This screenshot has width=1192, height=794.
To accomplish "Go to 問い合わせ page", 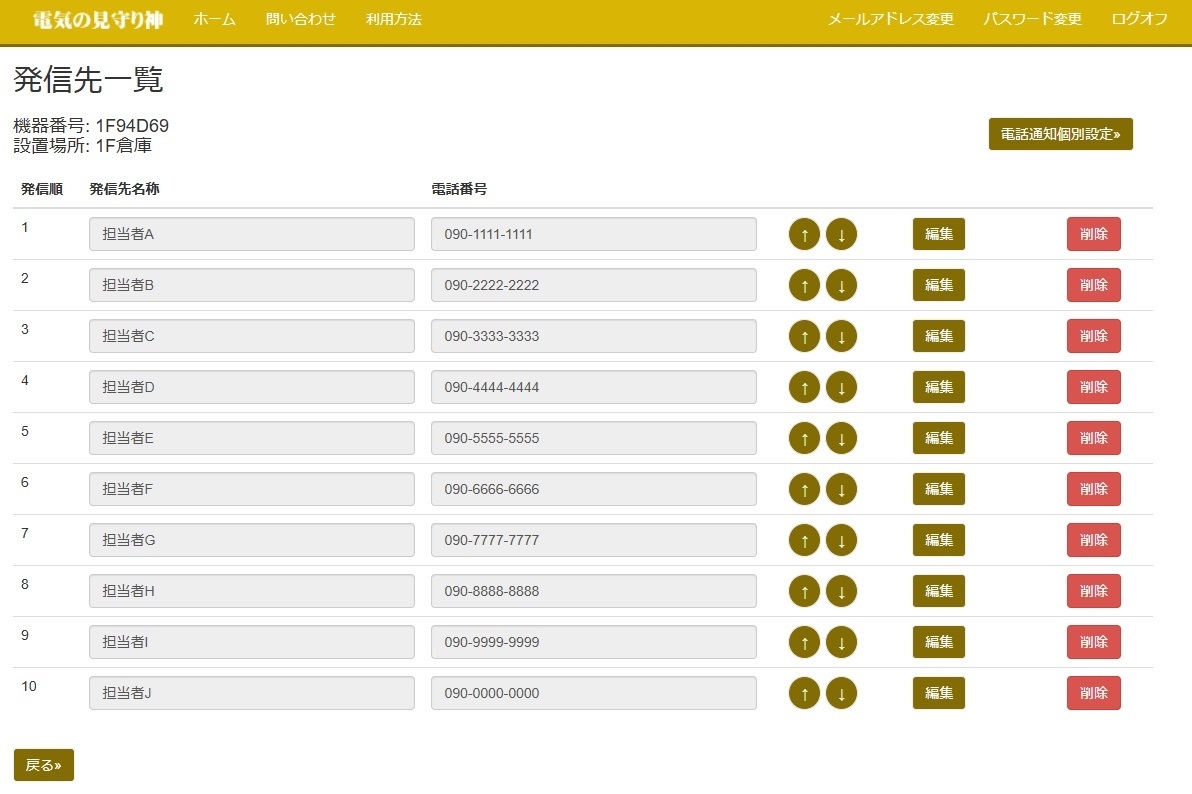I will [x=301, y=19].
